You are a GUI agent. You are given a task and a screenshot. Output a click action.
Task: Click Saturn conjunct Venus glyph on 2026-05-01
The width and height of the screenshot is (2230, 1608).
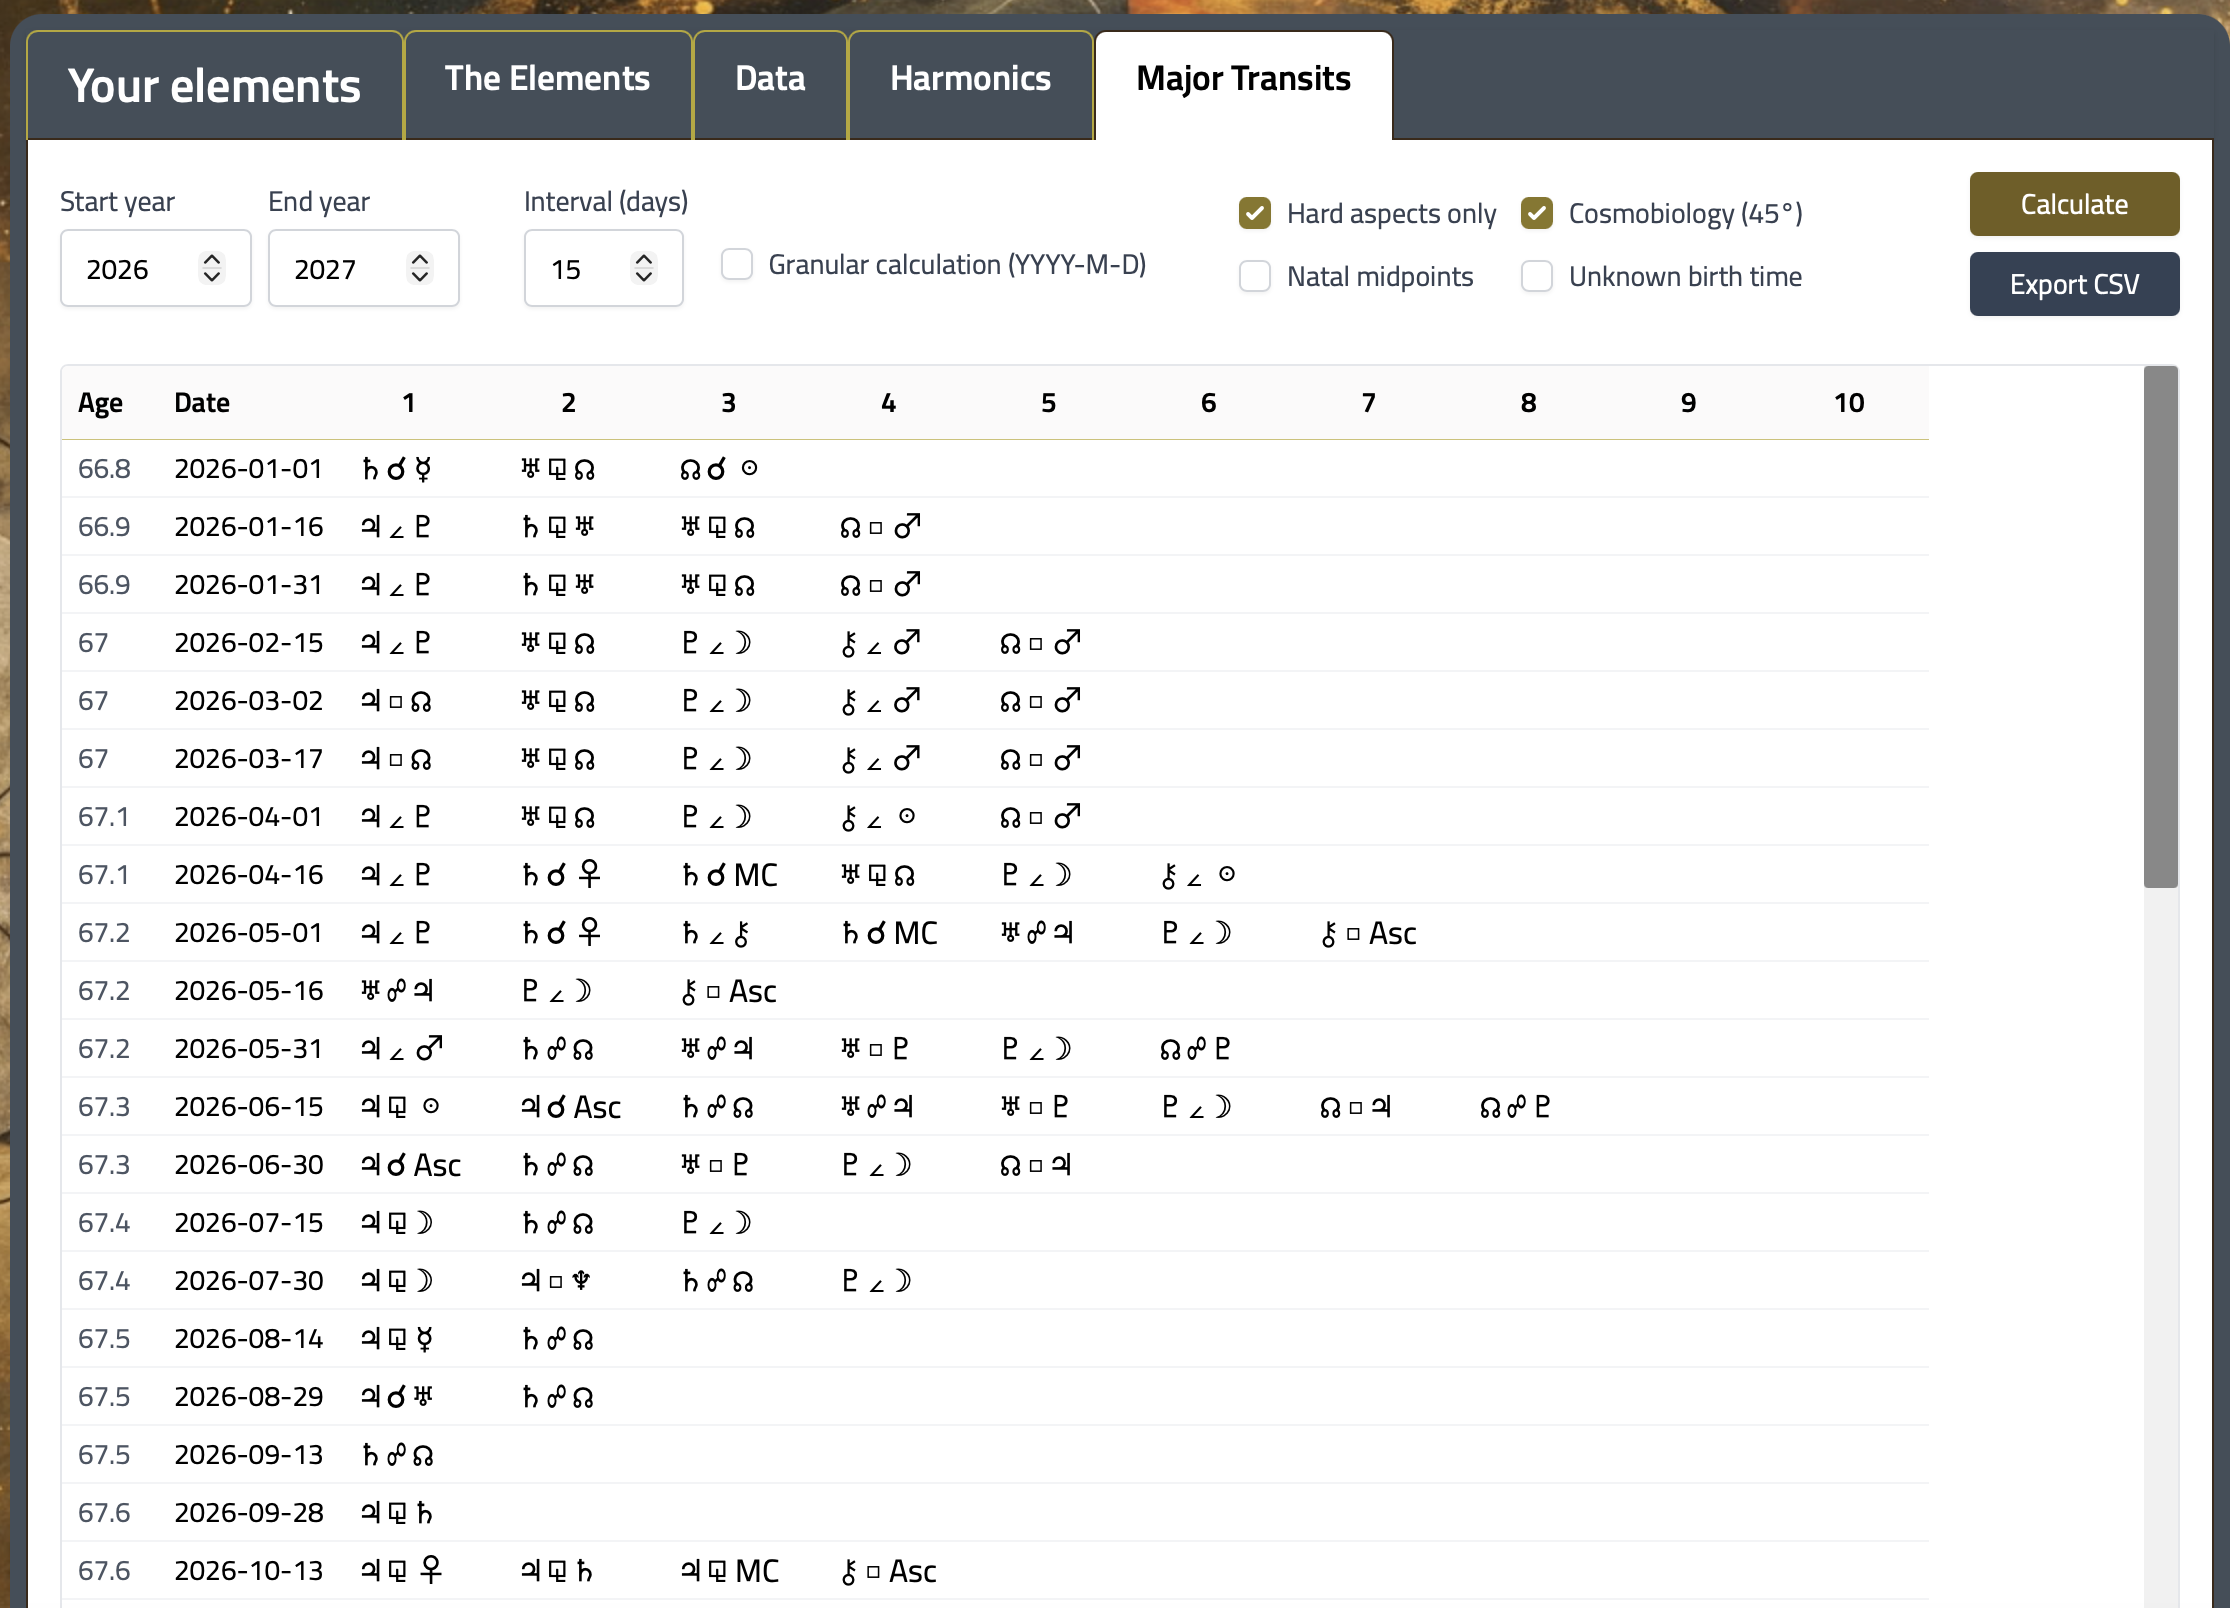click(561, 933)
